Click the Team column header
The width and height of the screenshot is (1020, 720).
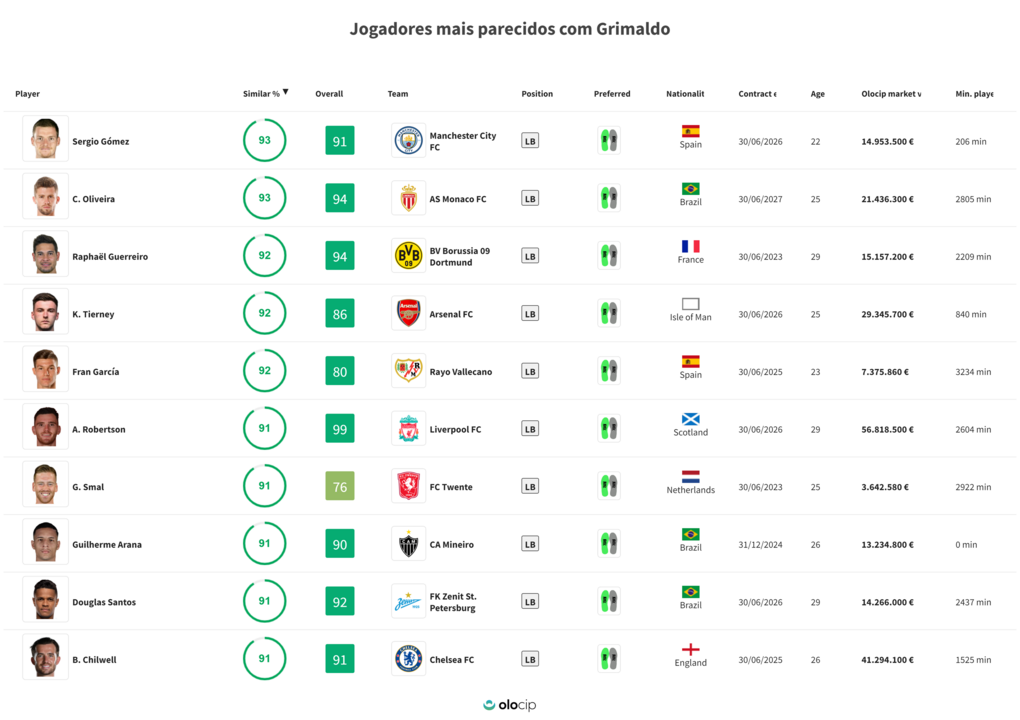398,94
